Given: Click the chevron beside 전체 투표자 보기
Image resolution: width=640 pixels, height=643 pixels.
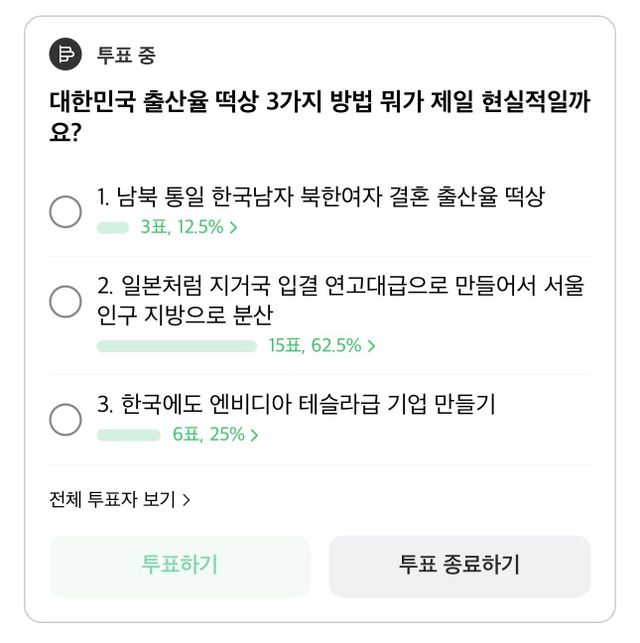Looking at the screenshot, I should 187,499.
